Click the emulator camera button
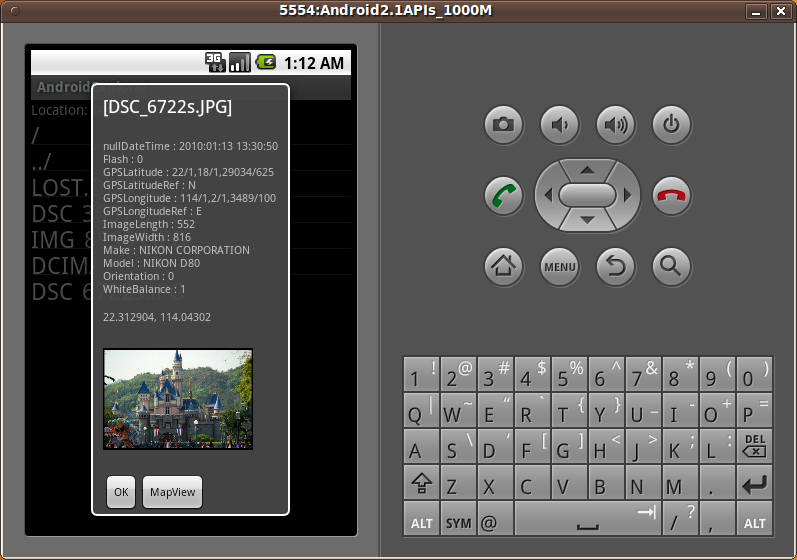The width and height of the screenshot is (797, 560). tap(503, 125)
